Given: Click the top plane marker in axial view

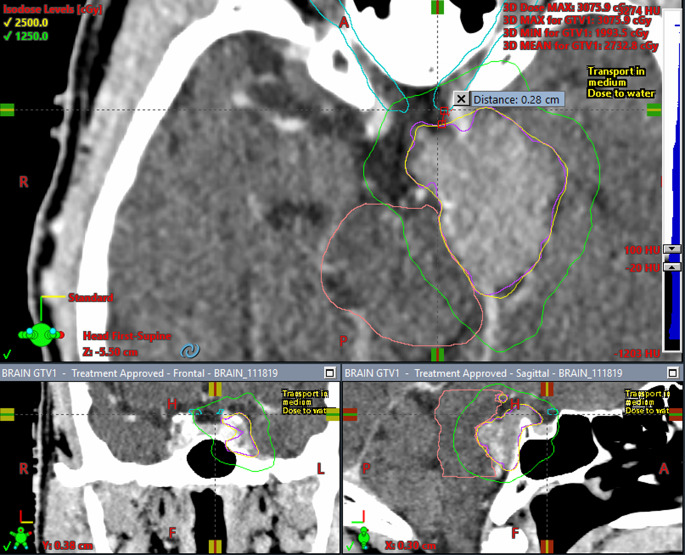Looking at the screenshot, I should coord(437,7).
